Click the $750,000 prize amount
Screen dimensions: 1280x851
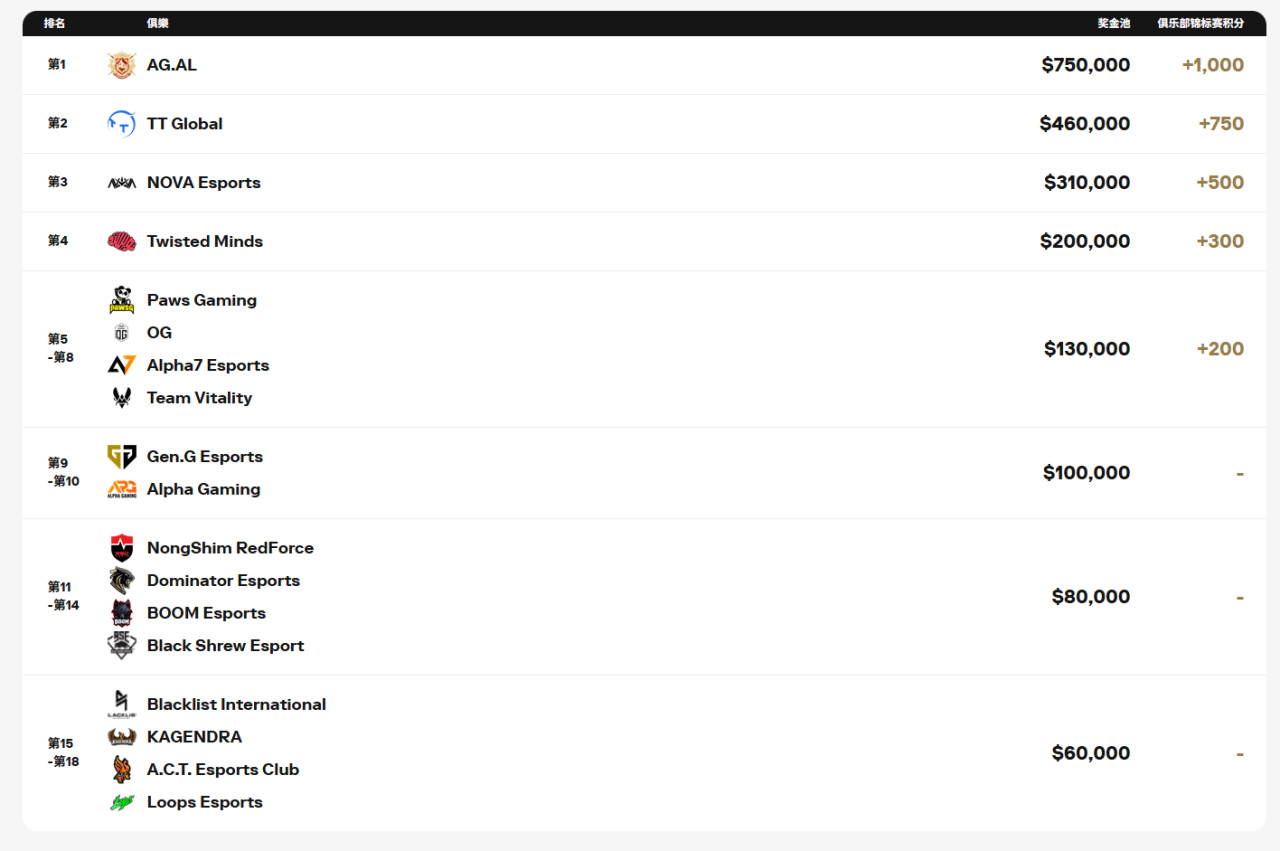tap(1085, 65)
